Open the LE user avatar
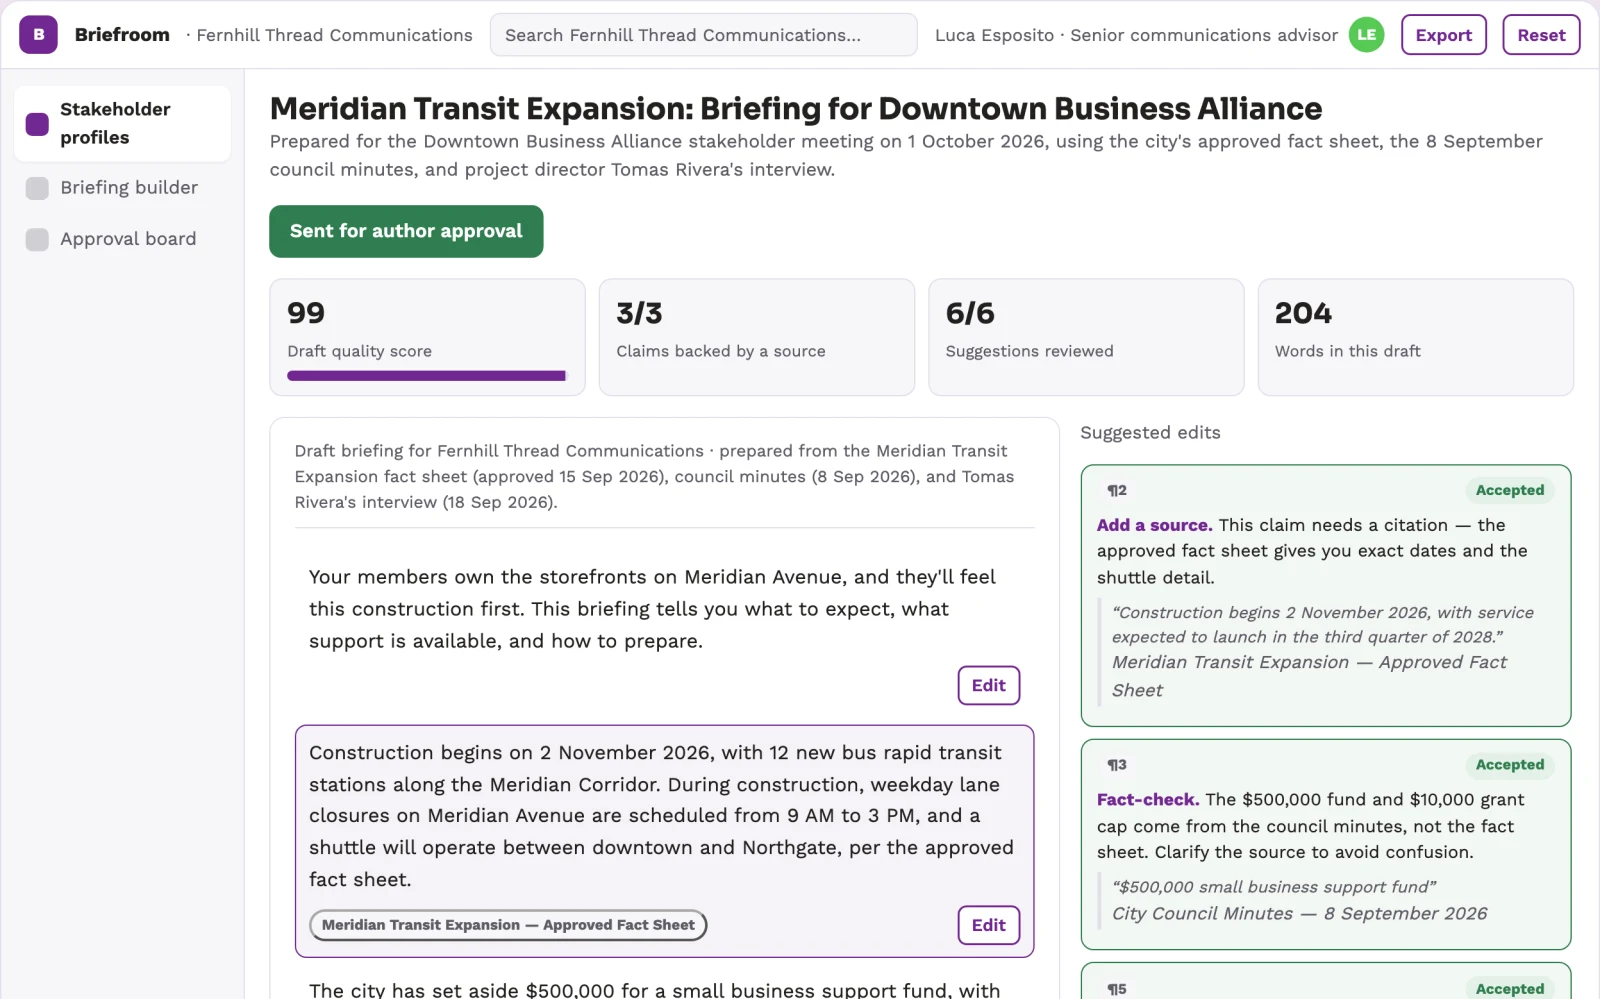1600x999 pixels. tap(1366, 35)
